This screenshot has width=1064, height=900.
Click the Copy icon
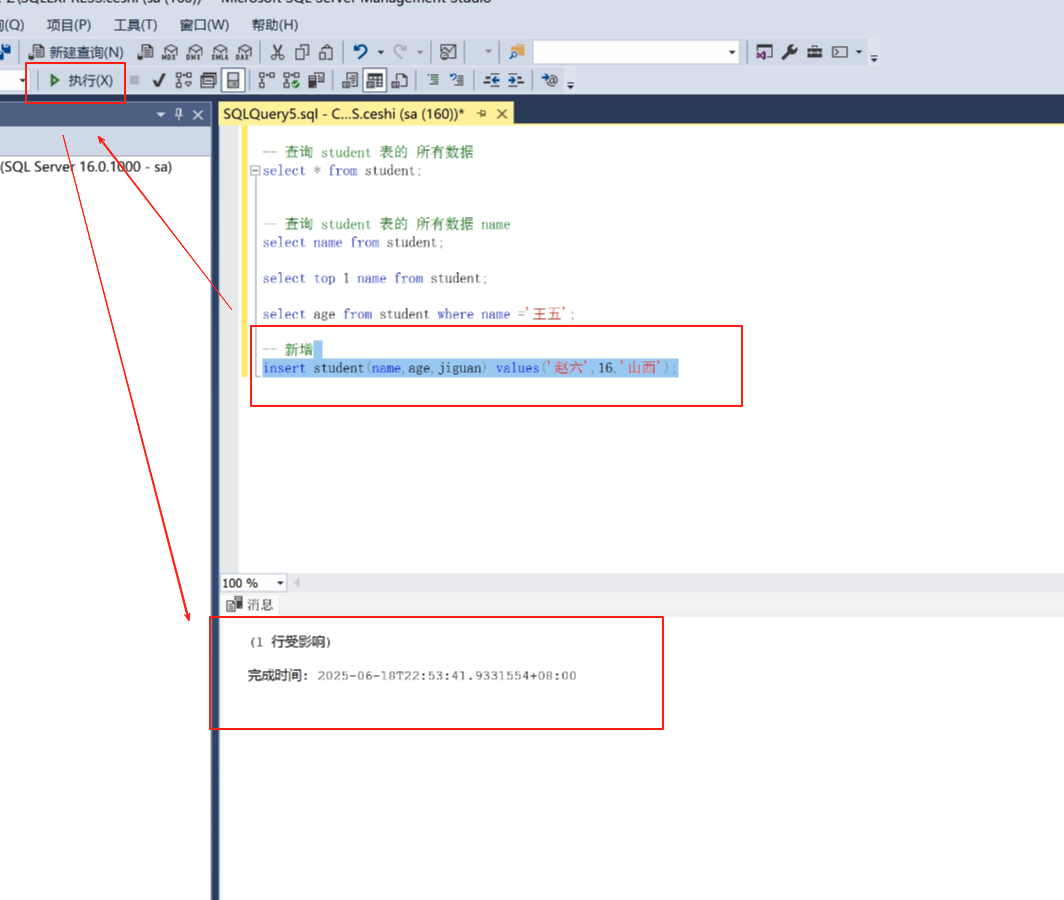point(302,52)
